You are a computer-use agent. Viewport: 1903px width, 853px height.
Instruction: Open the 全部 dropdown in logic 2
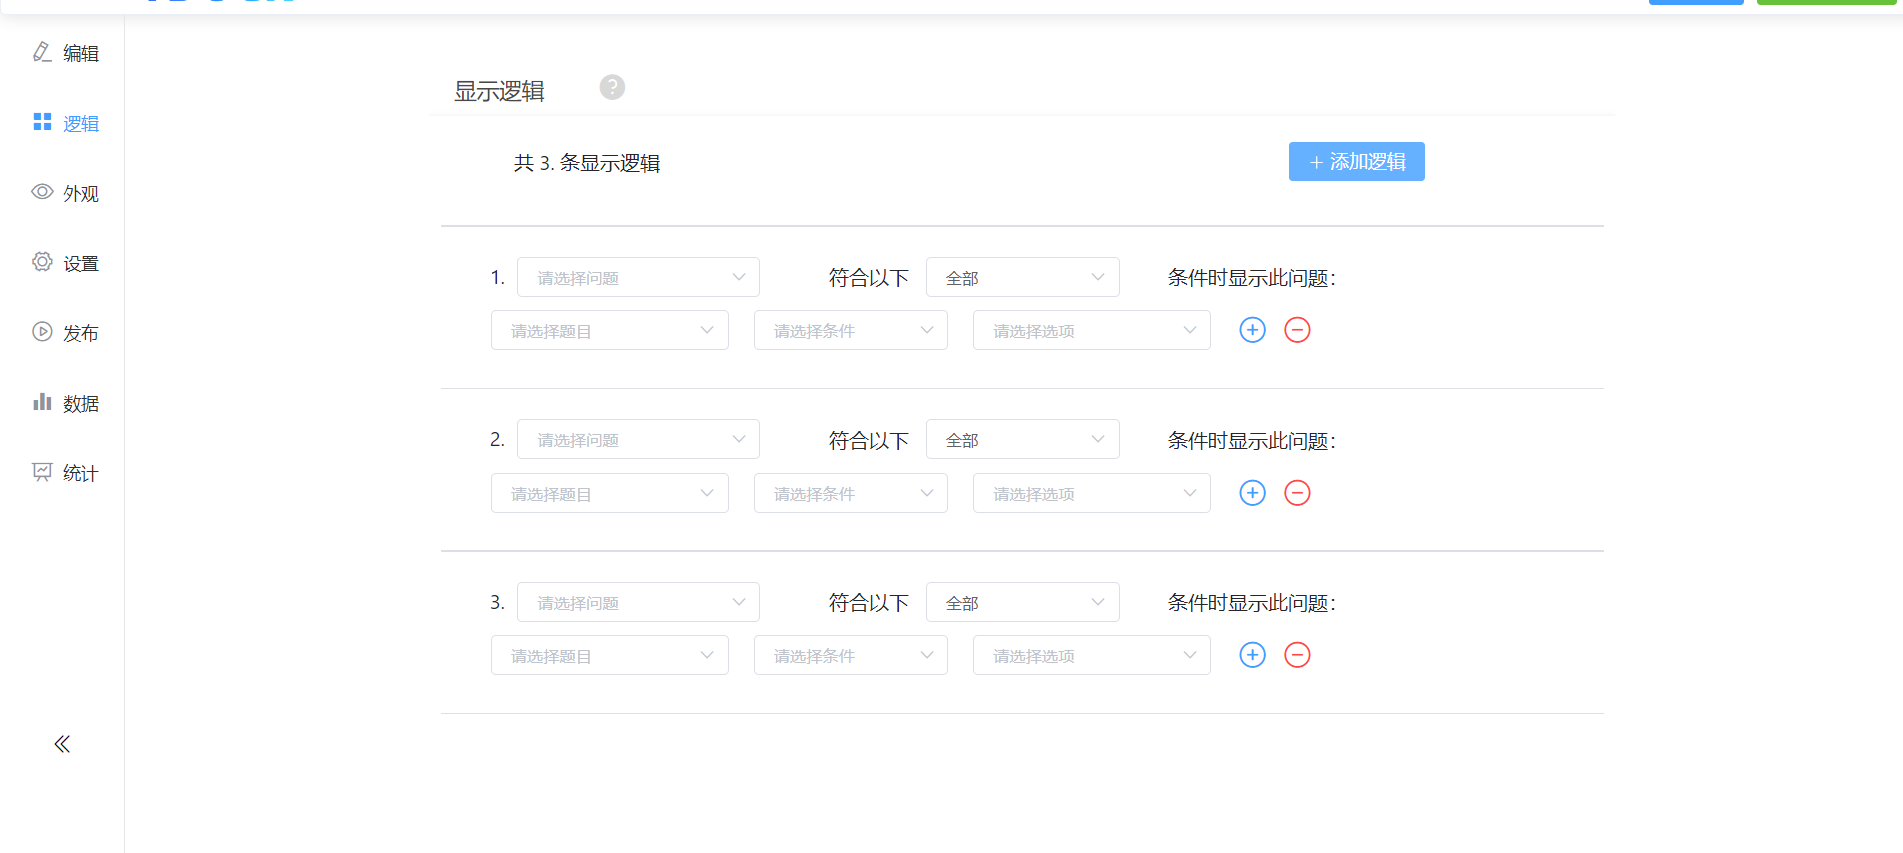click(x=1022, y=439)
